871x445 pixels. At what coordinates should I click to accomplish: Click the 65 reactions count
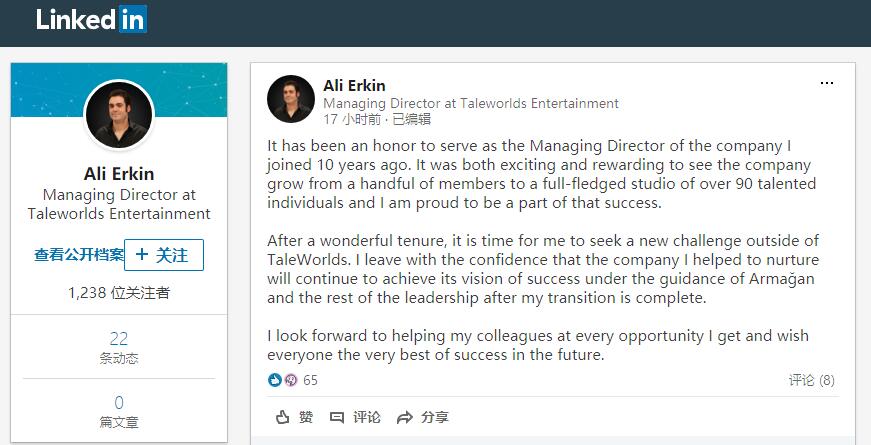pos(311,380)
